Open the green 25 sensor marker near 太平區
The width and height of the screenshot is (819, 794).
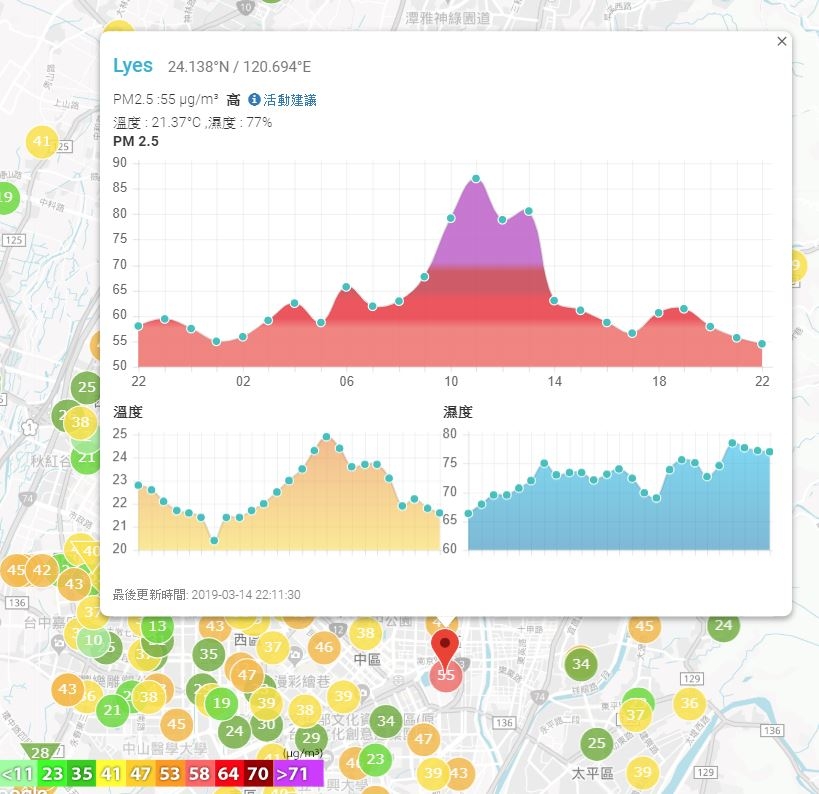(596, 743)
